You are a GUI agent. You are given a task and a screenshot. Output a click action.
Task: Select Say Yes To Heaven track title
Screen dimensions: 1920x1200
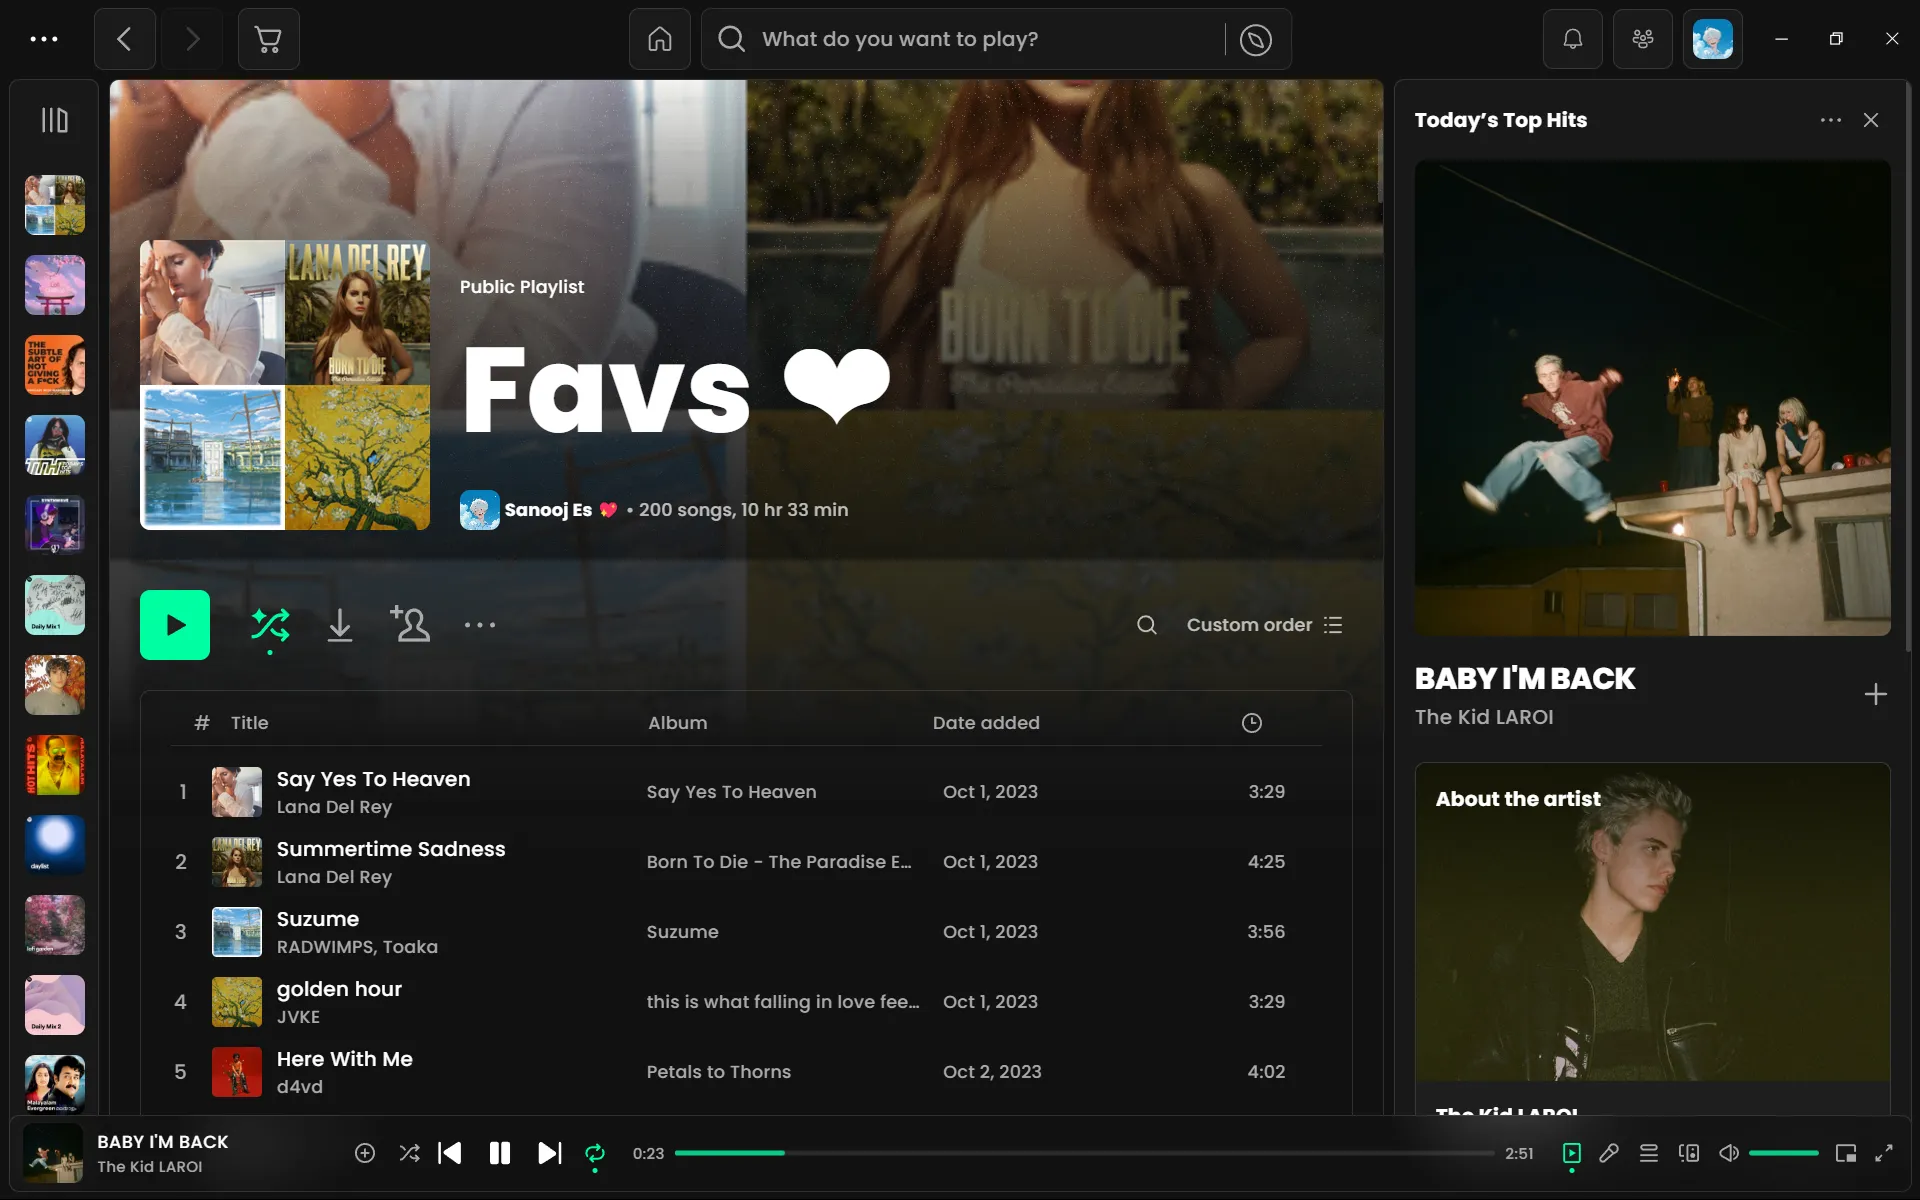(x=373, y=779)
